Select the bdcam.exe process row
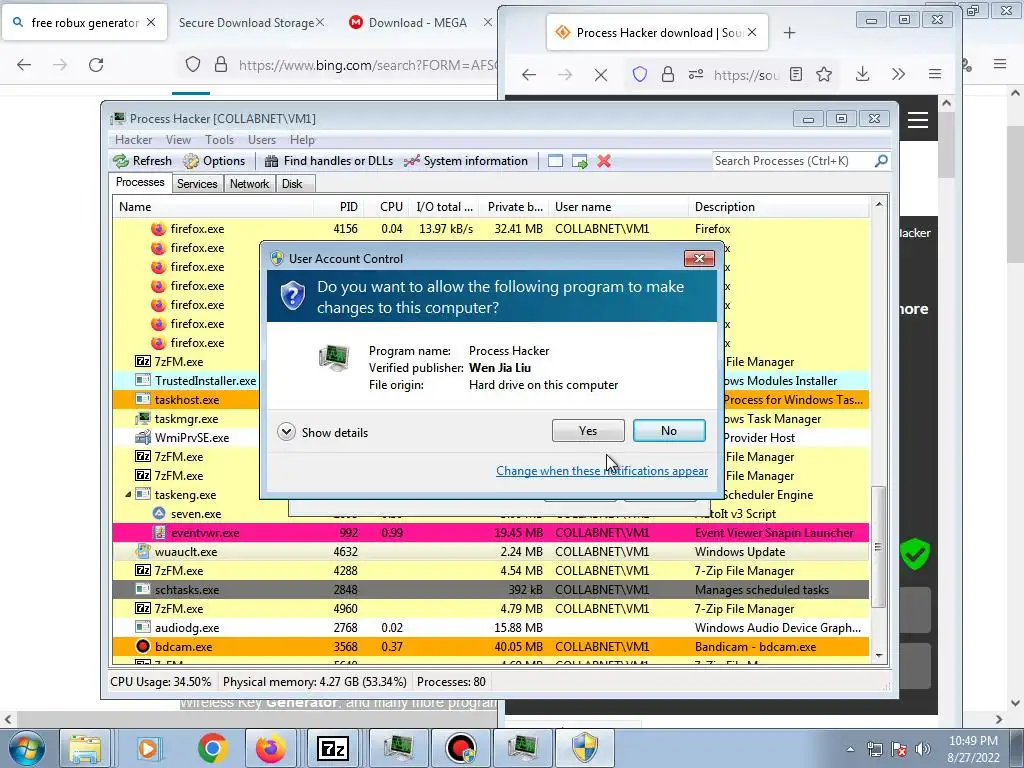The height and width of the screenshot is (768, 1024). (490, 646)
